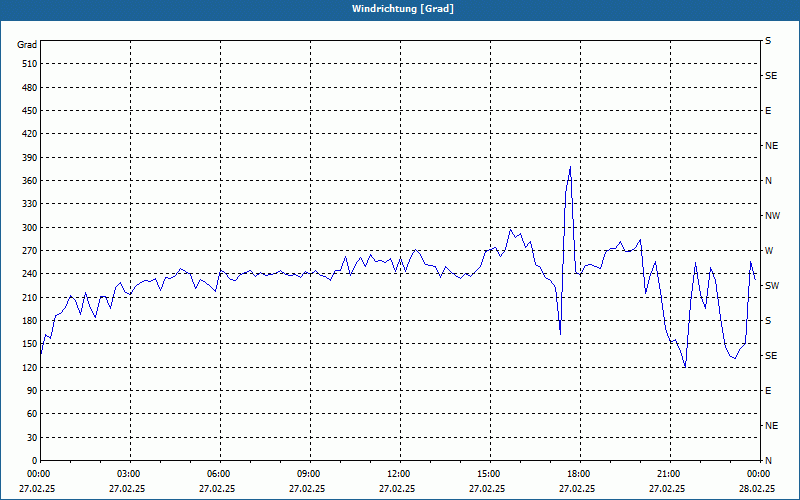Click the 270 y-axis value
Screen dimensions: 800x500
click(x=30, y=251)
